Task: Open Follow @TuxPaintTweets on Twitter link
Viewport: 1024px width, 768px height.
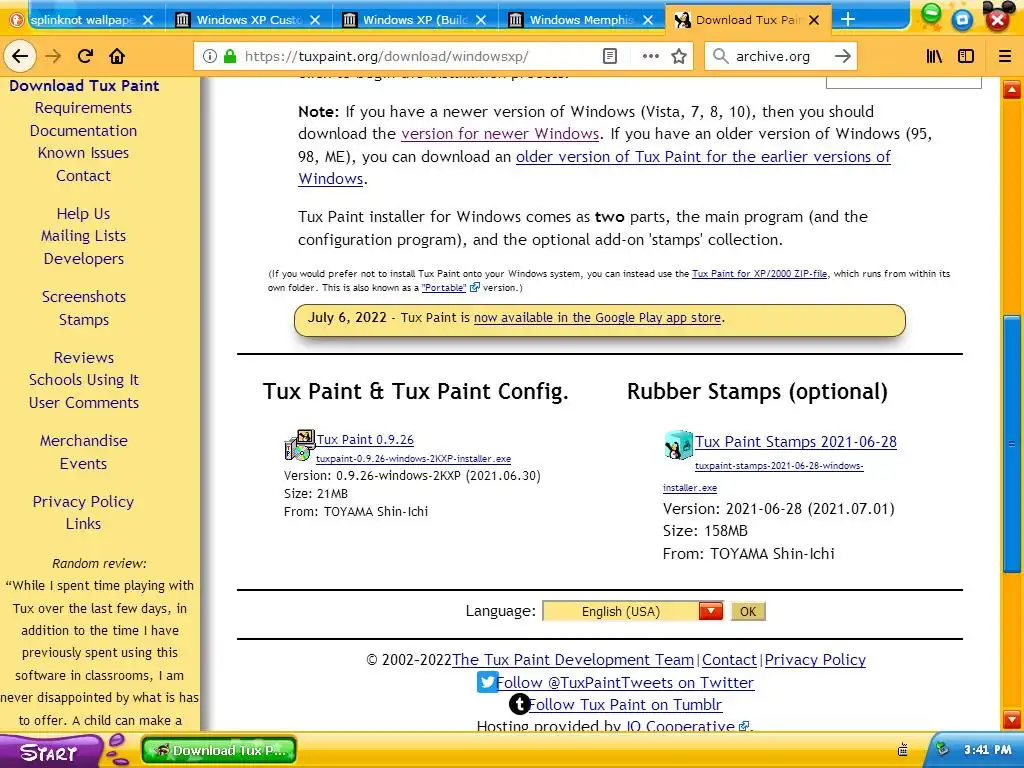Action: 625,682
